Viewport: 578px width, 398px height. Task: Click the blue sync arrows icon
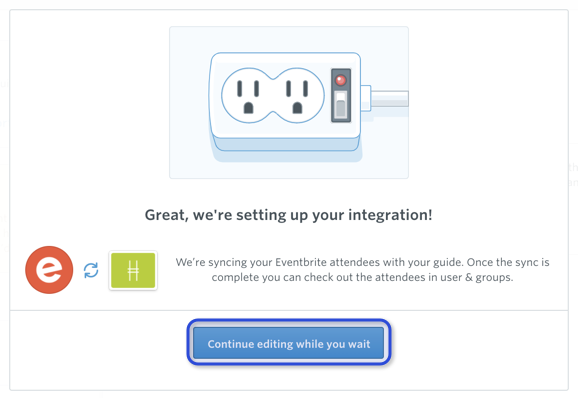point(91,270)
